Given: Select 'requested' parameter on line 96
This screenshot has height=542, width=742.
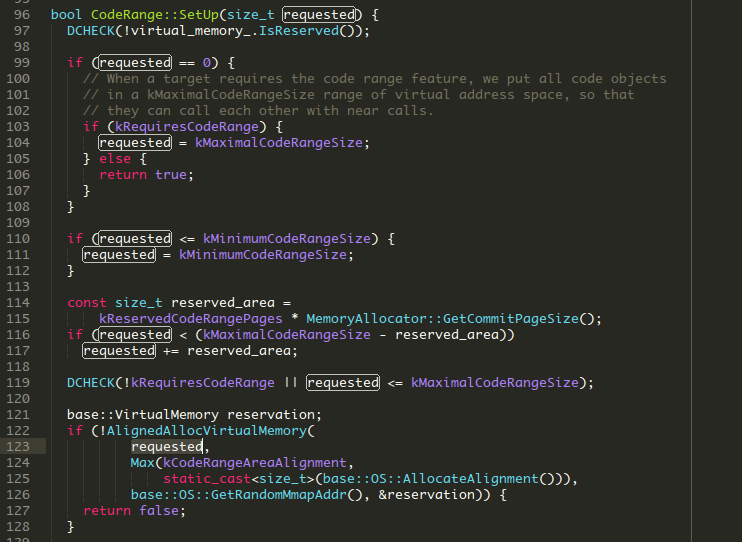Looking at the screenshot, I should point(319,15).
